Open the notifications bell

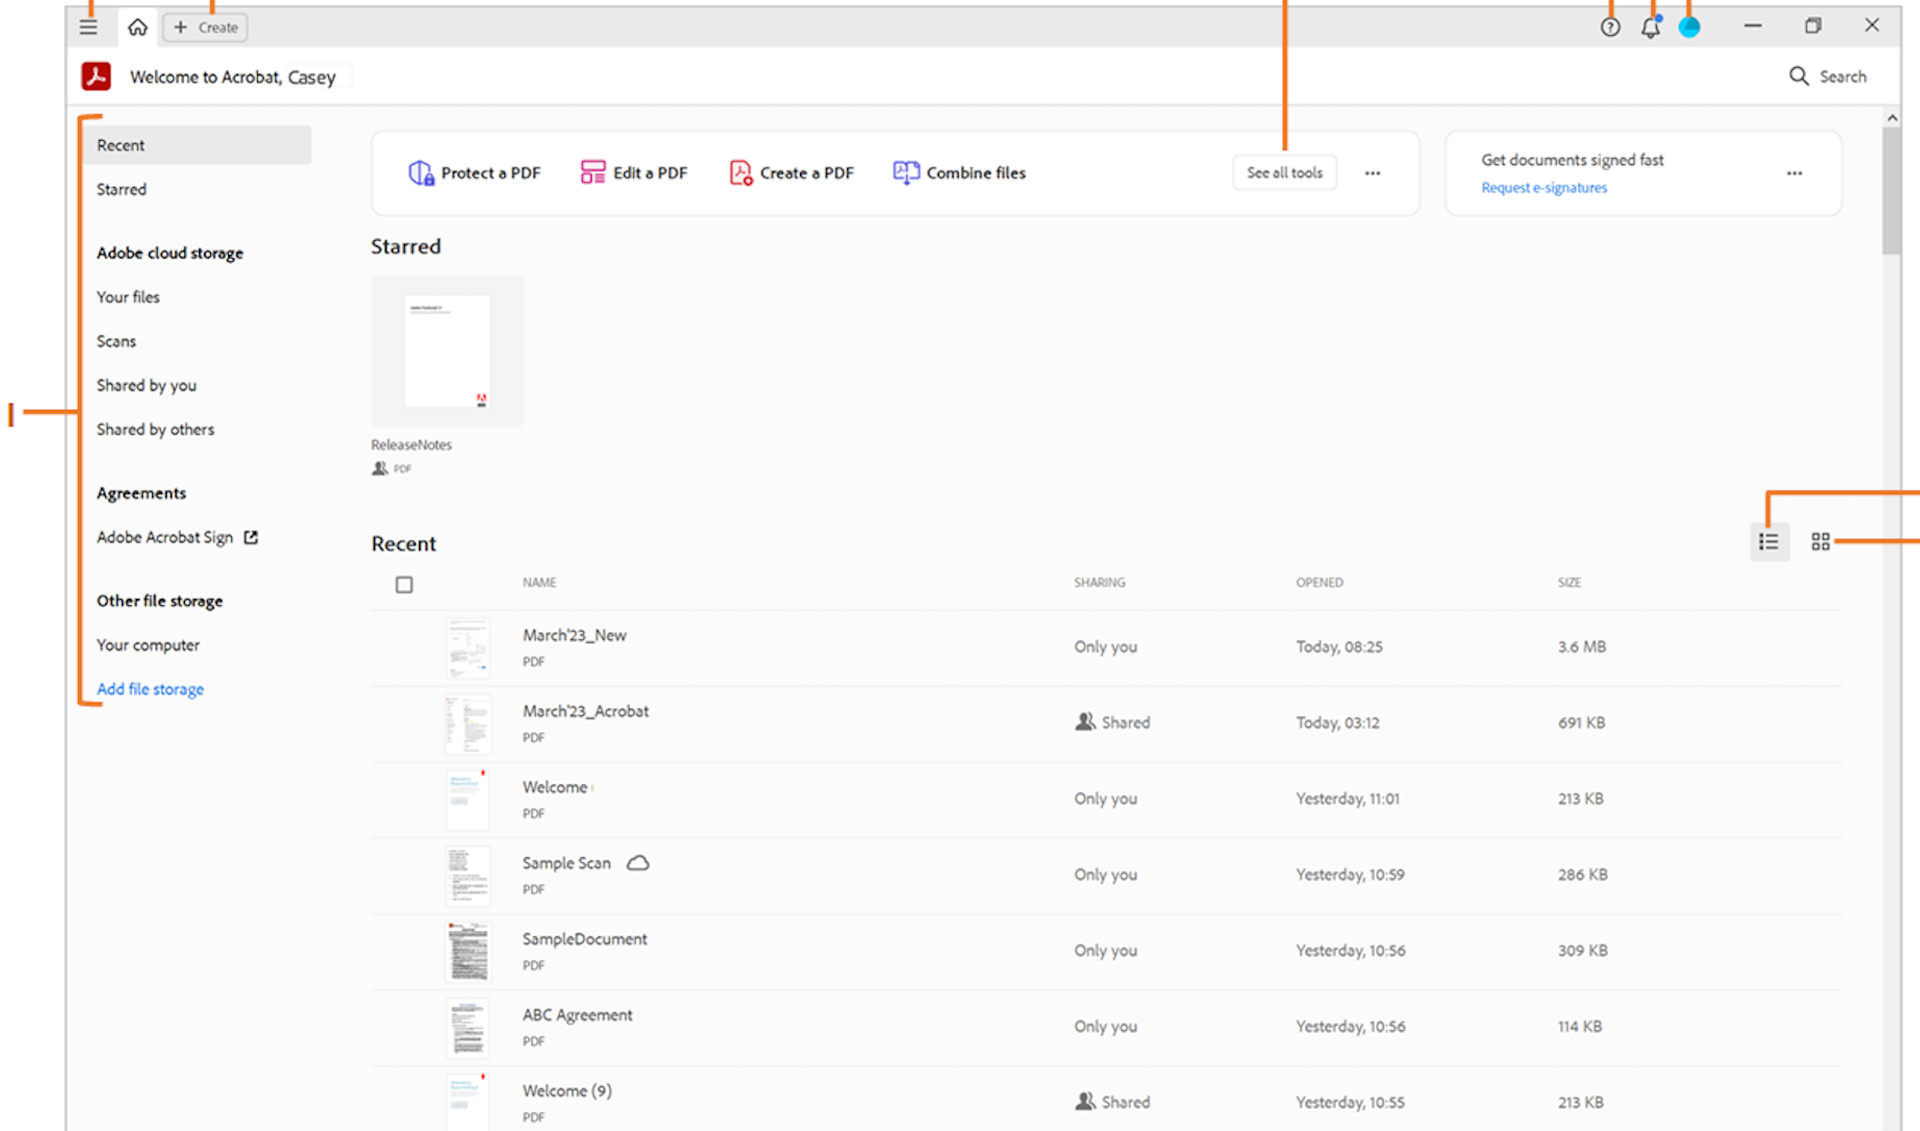click(x=1650, y=27)
